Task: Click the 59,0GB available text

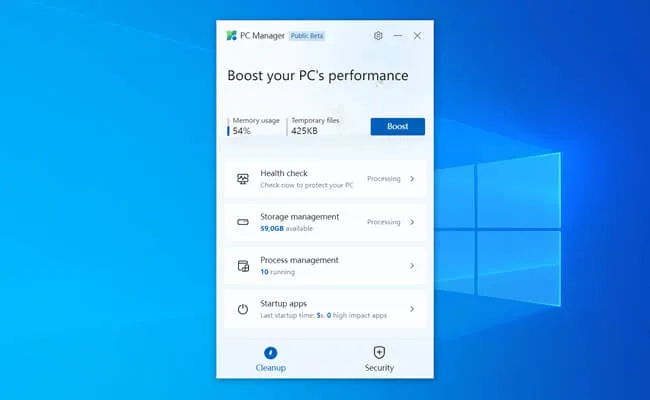Action: (286, 228)
